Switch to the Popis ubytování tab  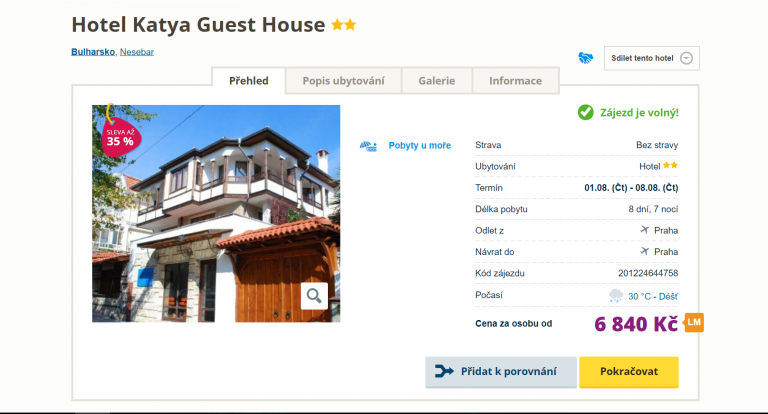point(343,81)
